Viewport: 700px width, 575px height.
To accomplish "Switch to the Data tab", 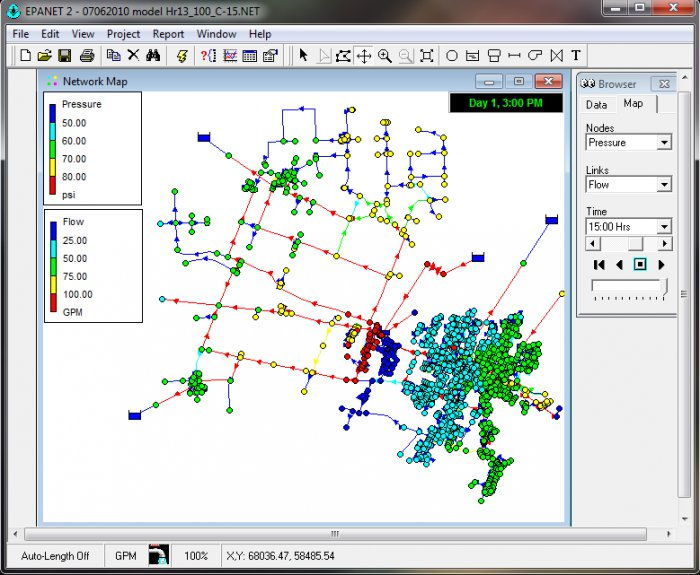I will pyautogui.click(x=596, y=104).
